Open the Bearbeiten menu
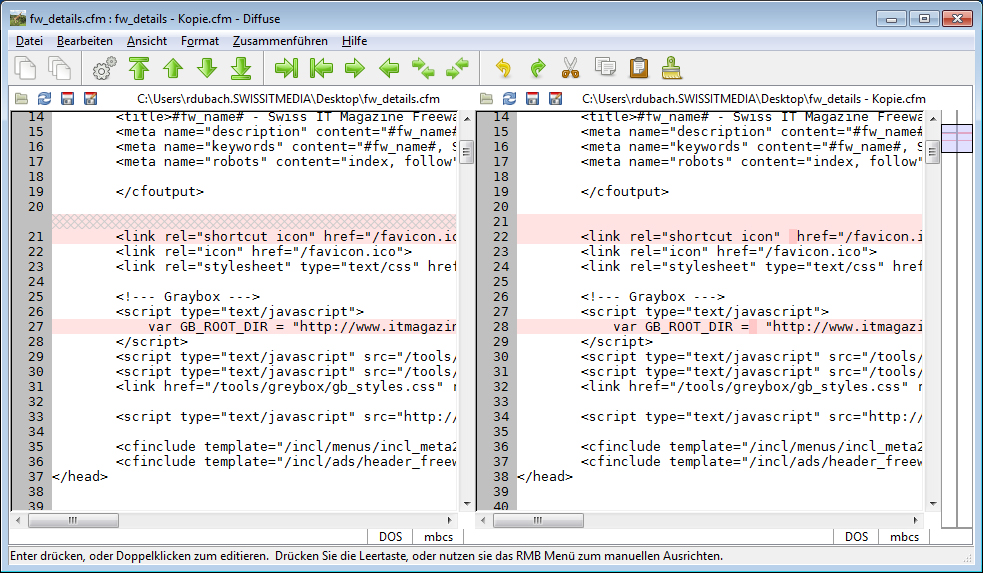Viewport: 983px width, 573px height. pyautogui.click(x=85, y=41)
